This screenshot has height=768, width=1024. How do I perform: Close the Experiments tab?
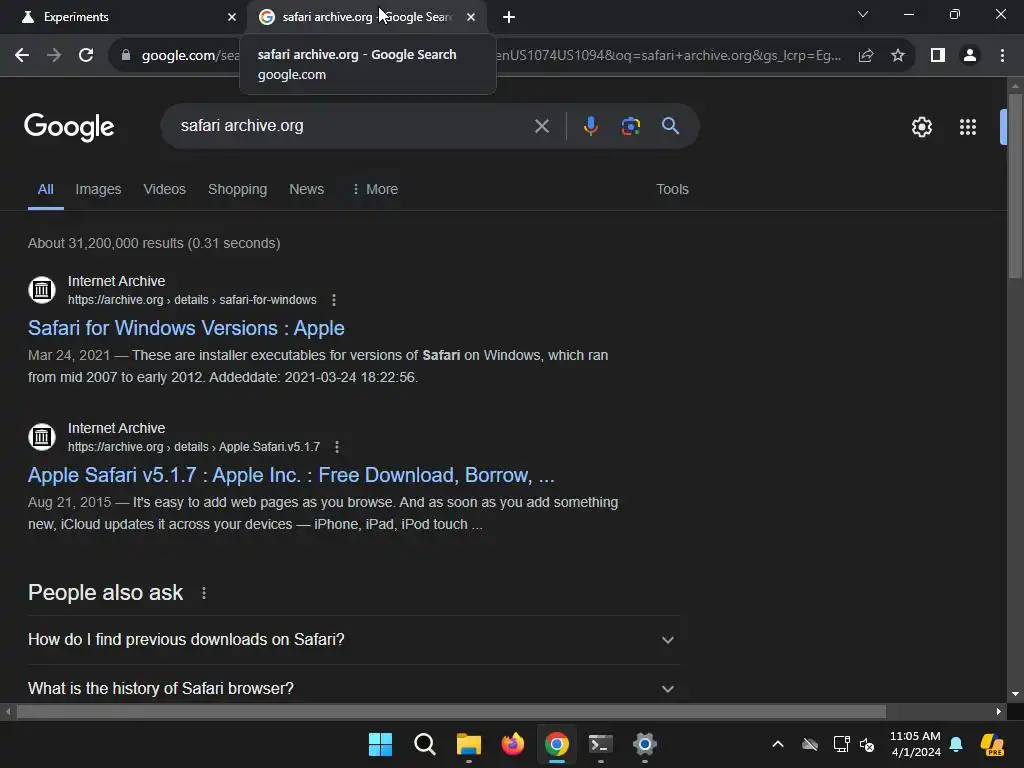point(232,17)
